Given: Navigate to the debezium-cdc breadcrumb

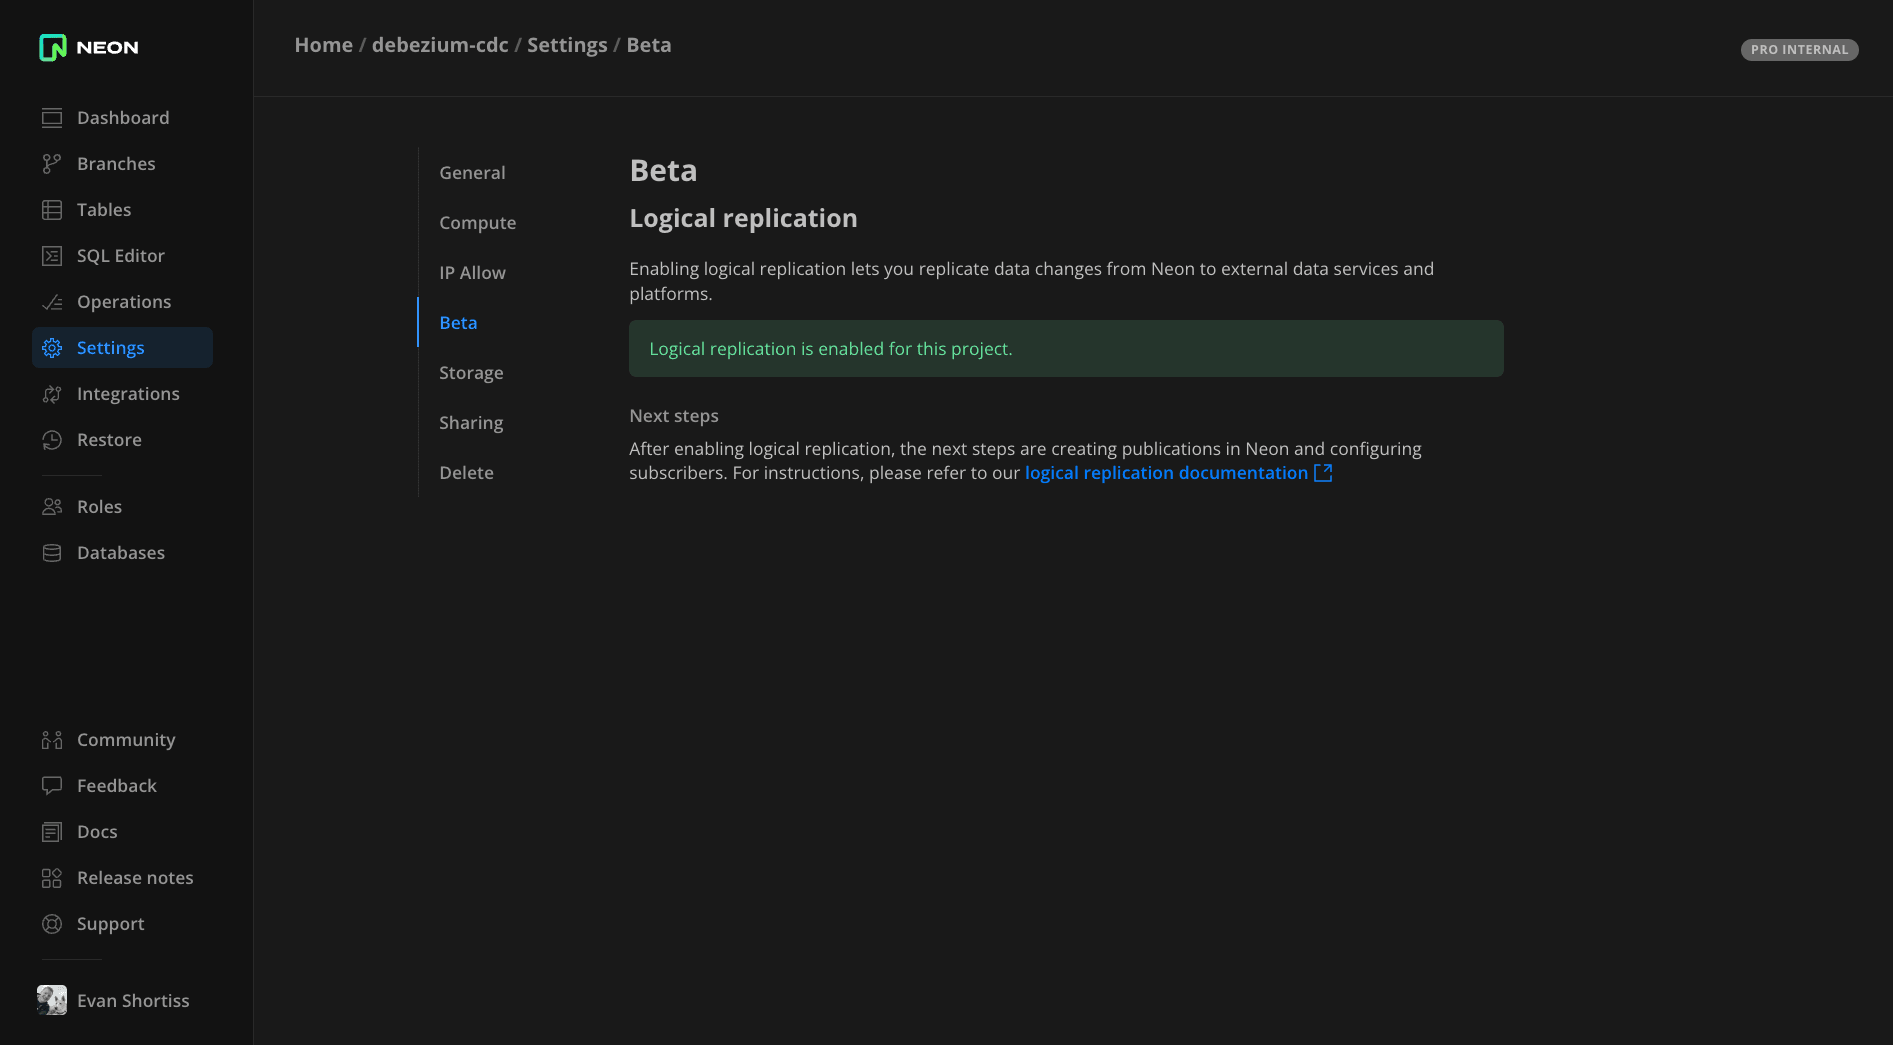Looking at the screenshot, I should click(440, 45).
